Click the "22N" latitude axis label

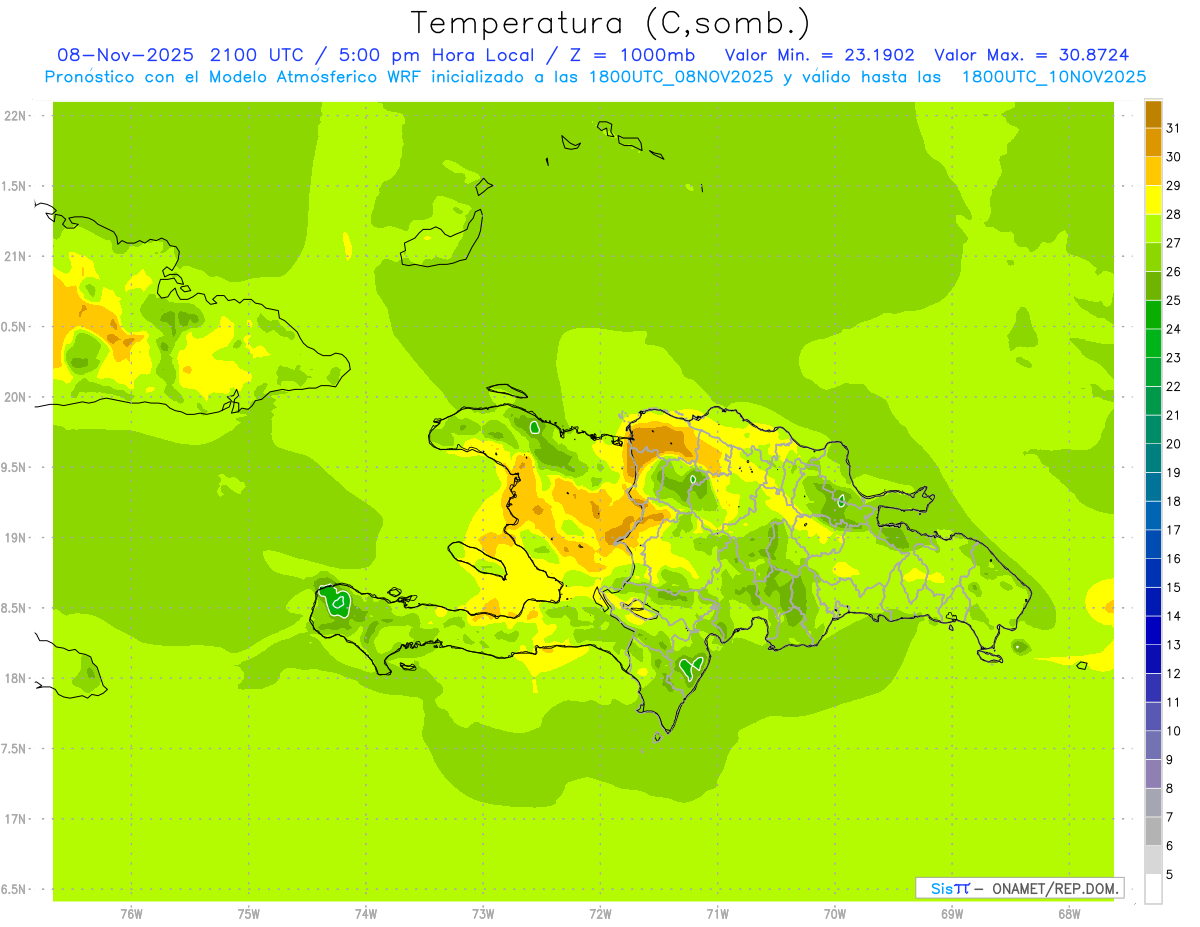pyautogui.click(x=16, y=116)
